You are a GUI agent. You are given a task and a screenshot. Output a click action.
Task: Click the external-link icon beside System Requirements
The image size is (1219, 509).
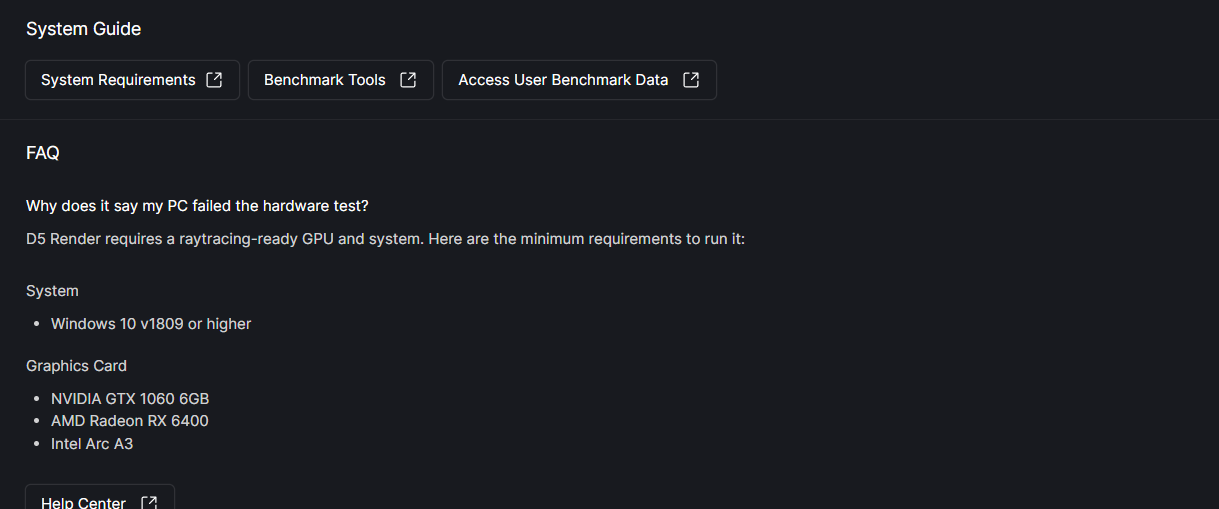[x=214, y=80]
